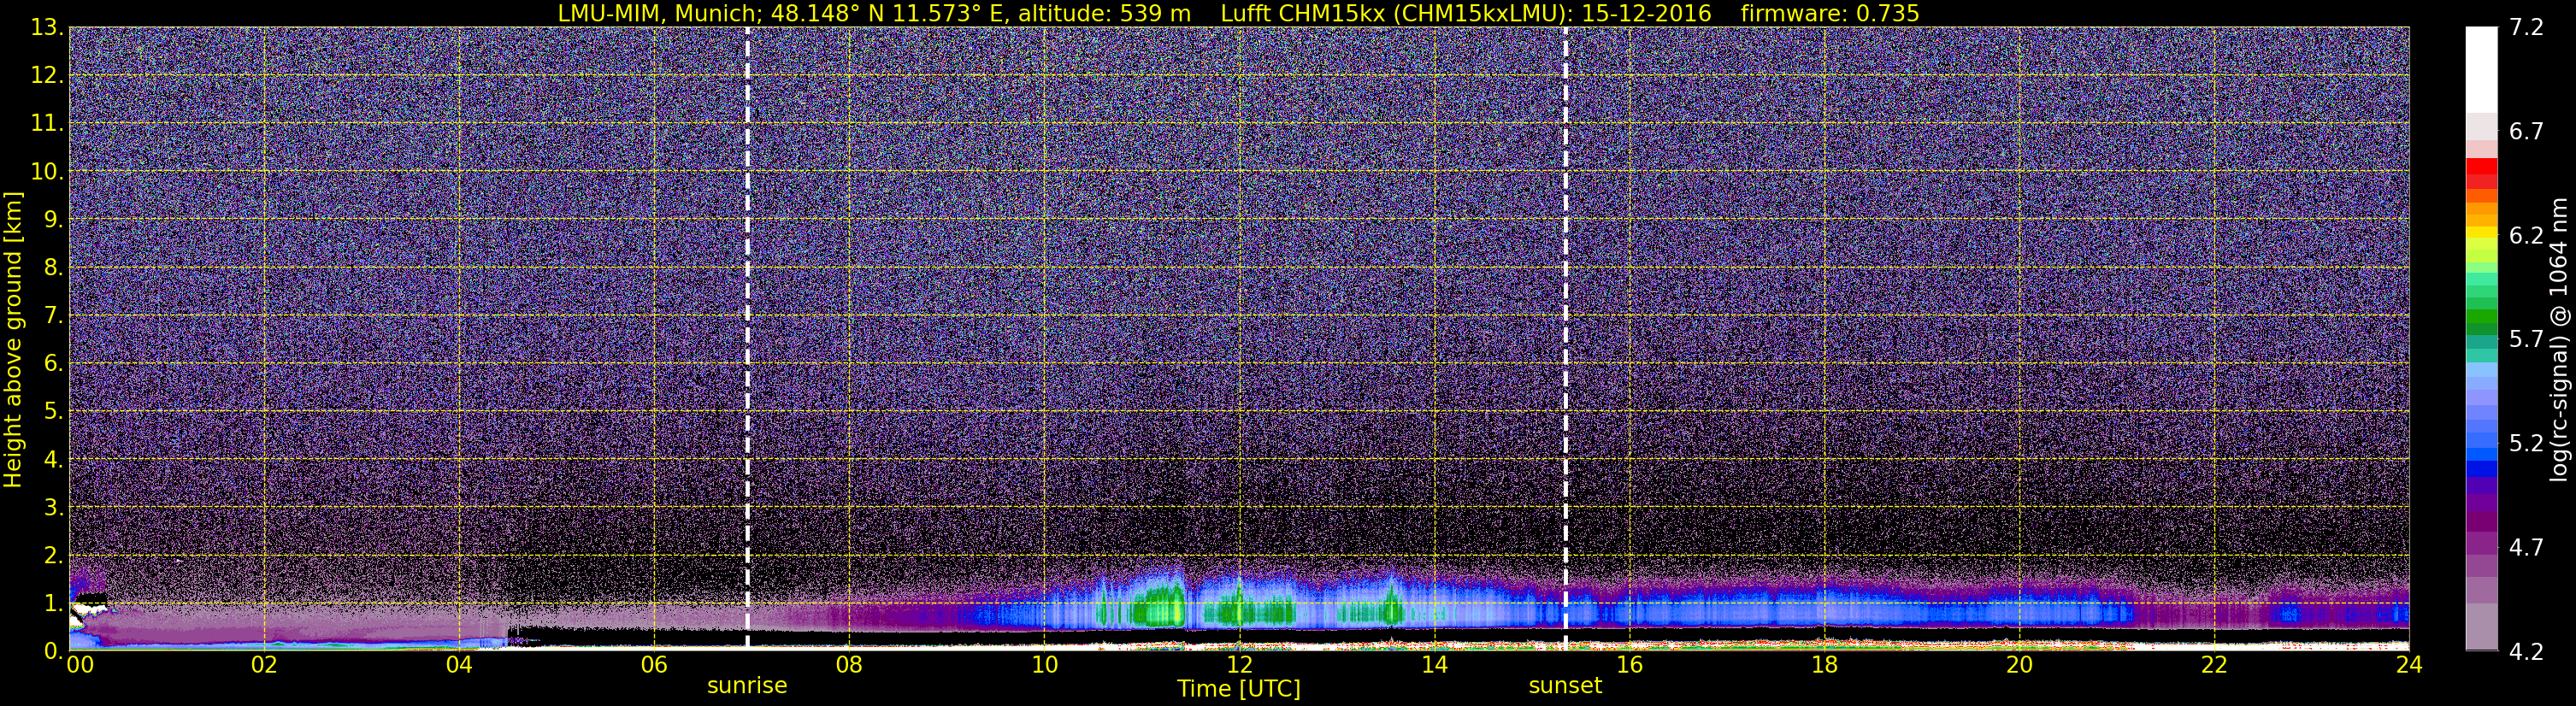
Task: Click x-axis tick label '08'
Action: pos(849,666)
